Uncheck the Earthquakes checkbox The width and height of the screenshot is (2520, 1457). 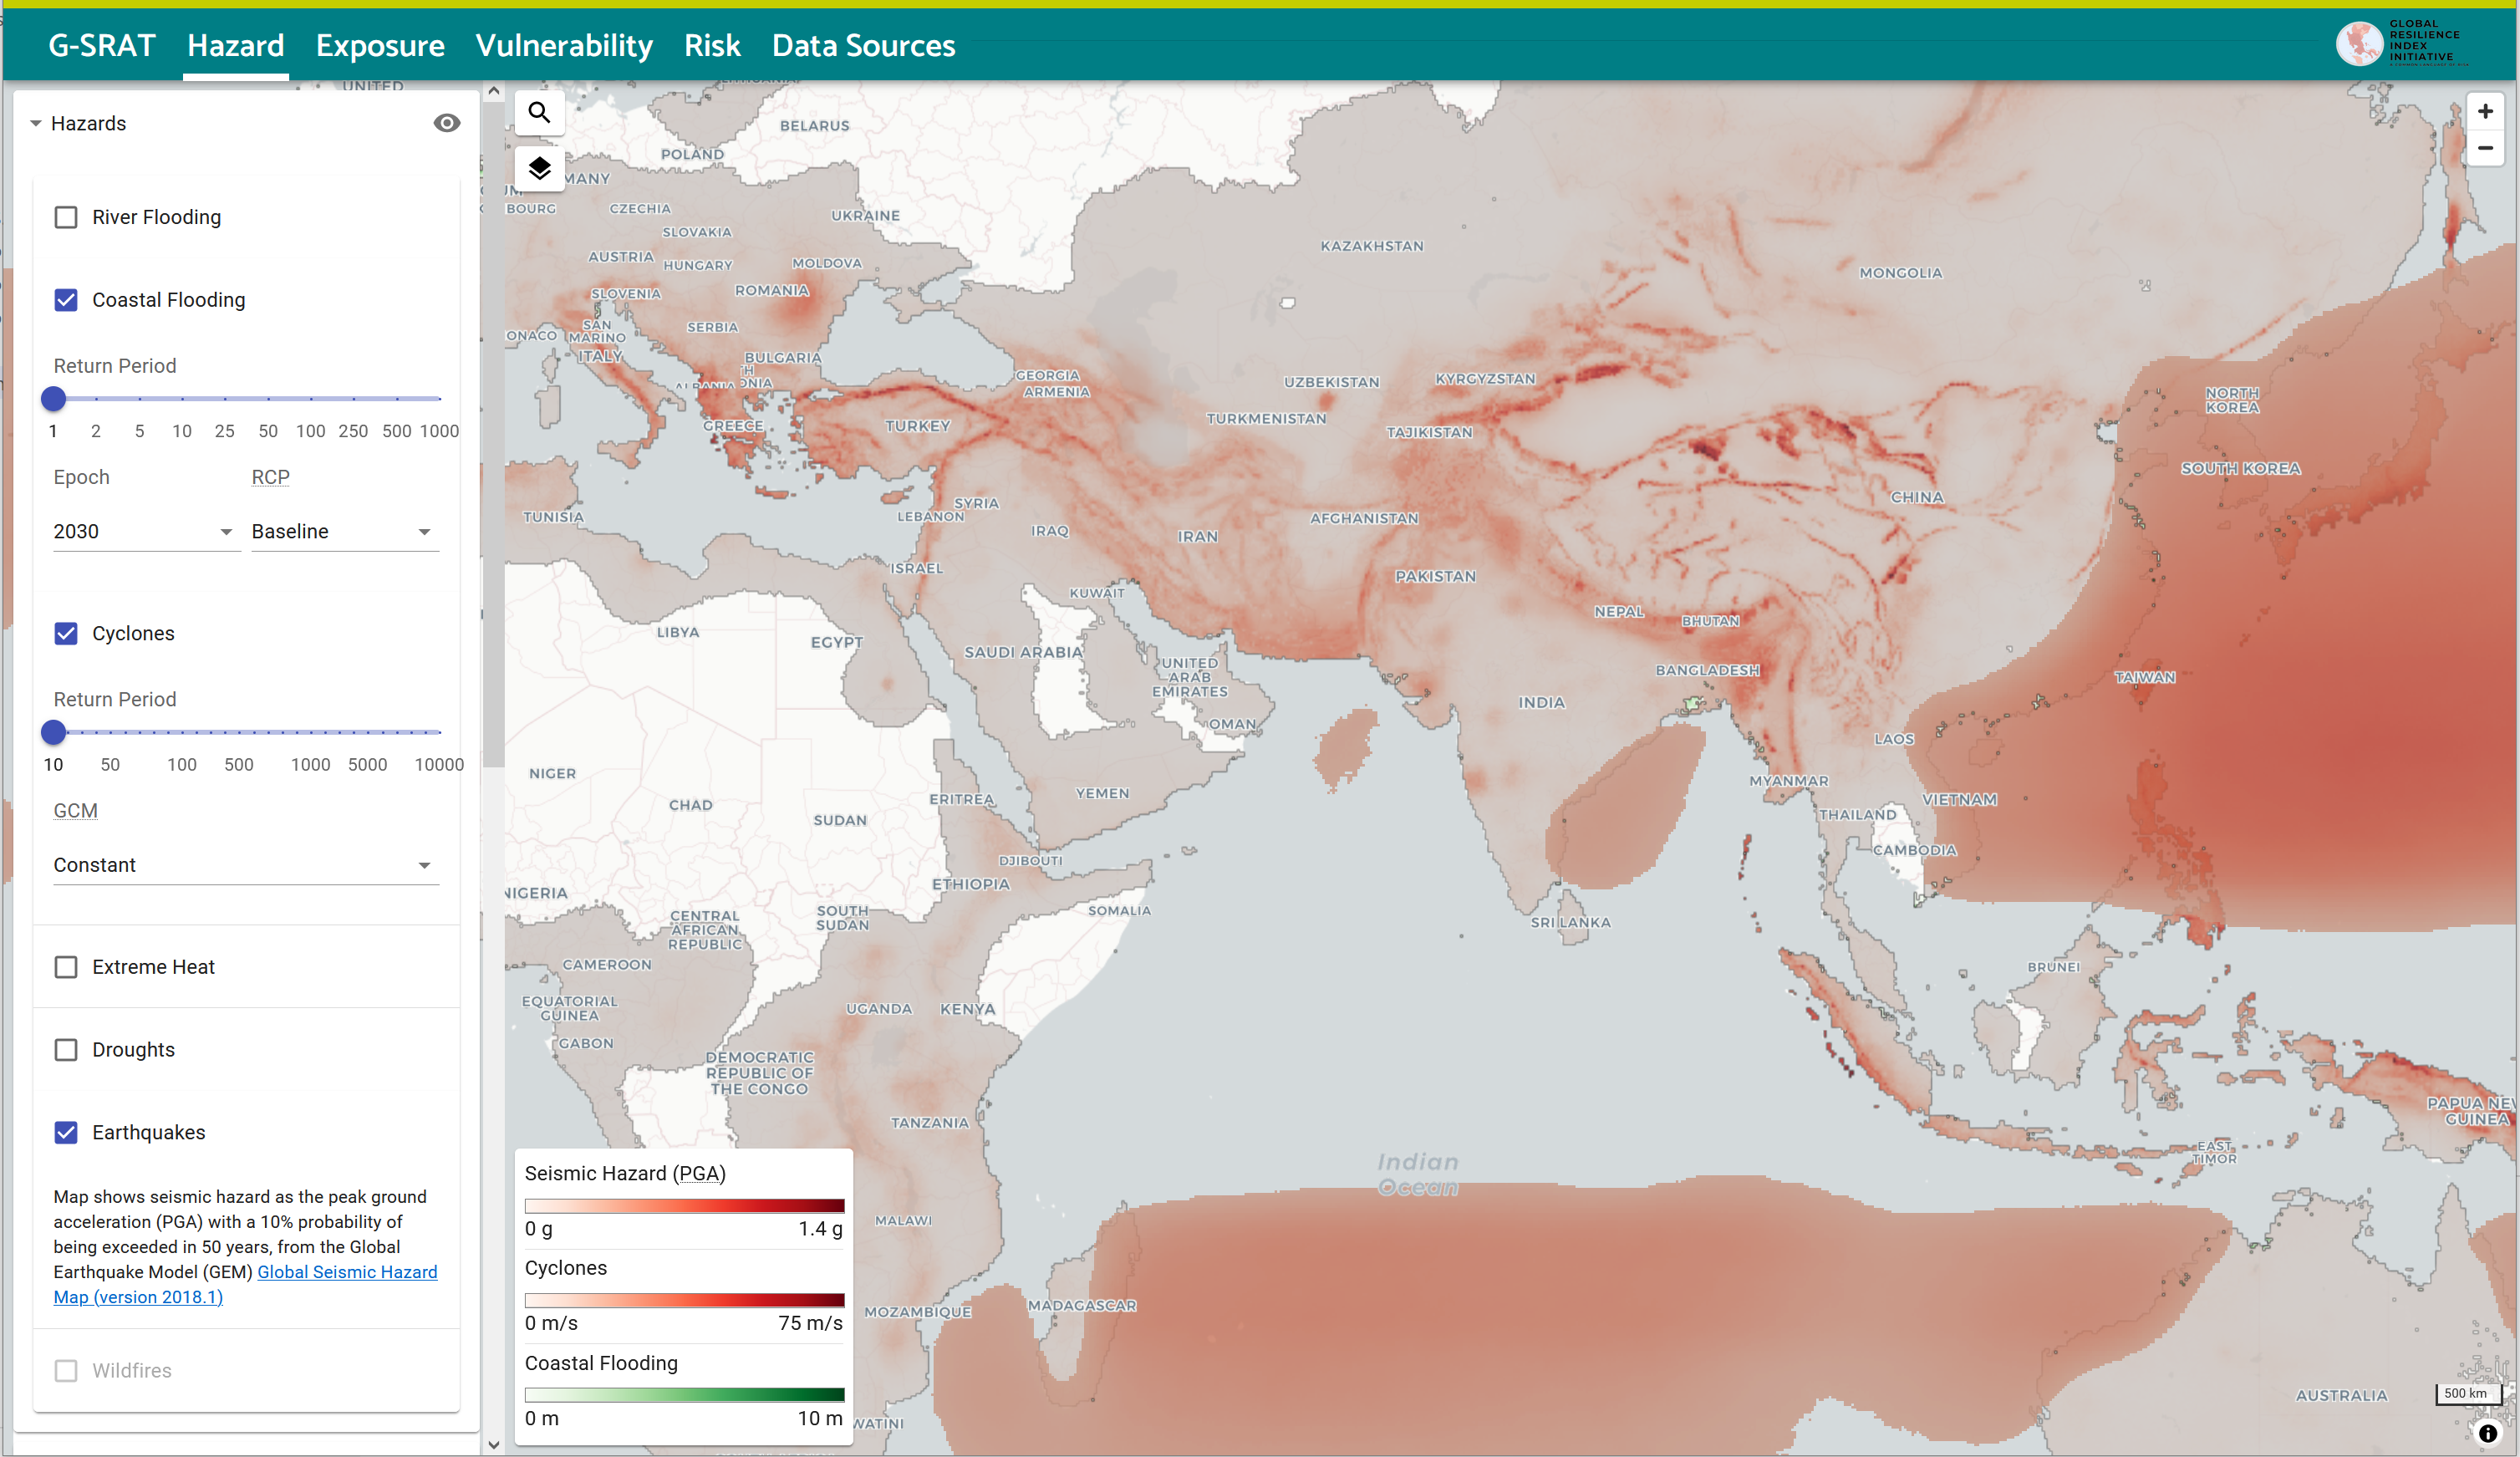[66, 1132]
